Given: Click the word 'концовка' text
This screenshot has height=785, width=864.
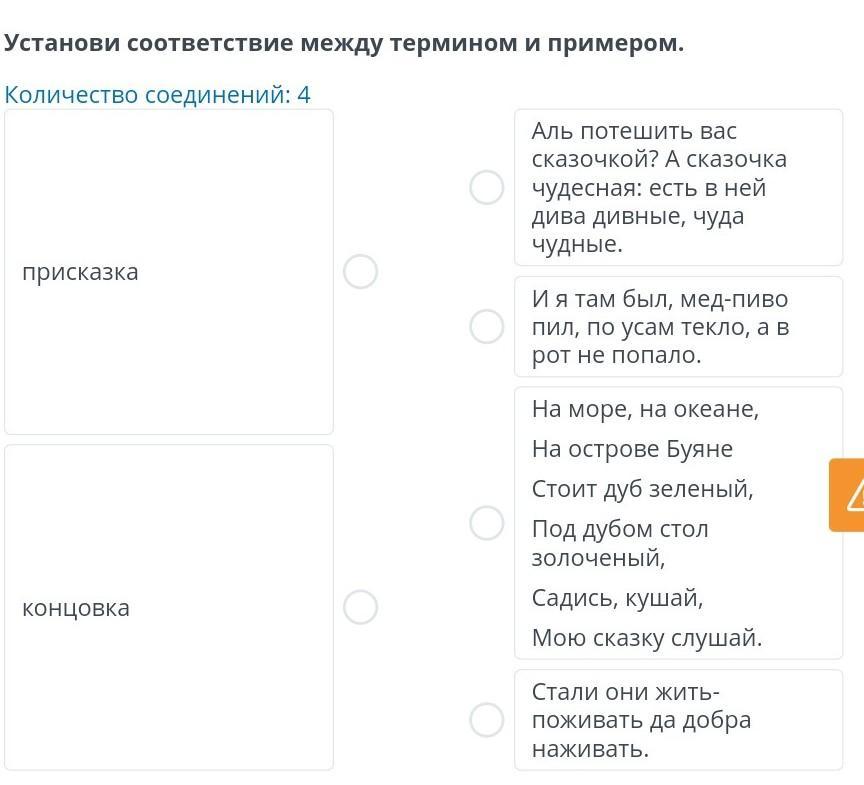Looking at the screenshot, I should (x=76, y=608).
